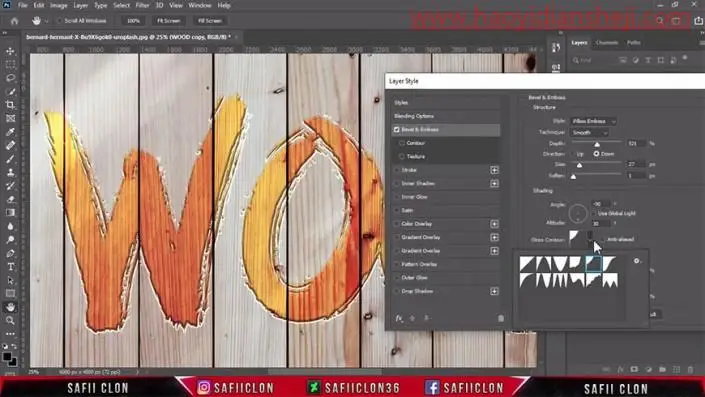705x397 pixels.
Task: Click the Fit Screen button
Action: tap(169, 21)
